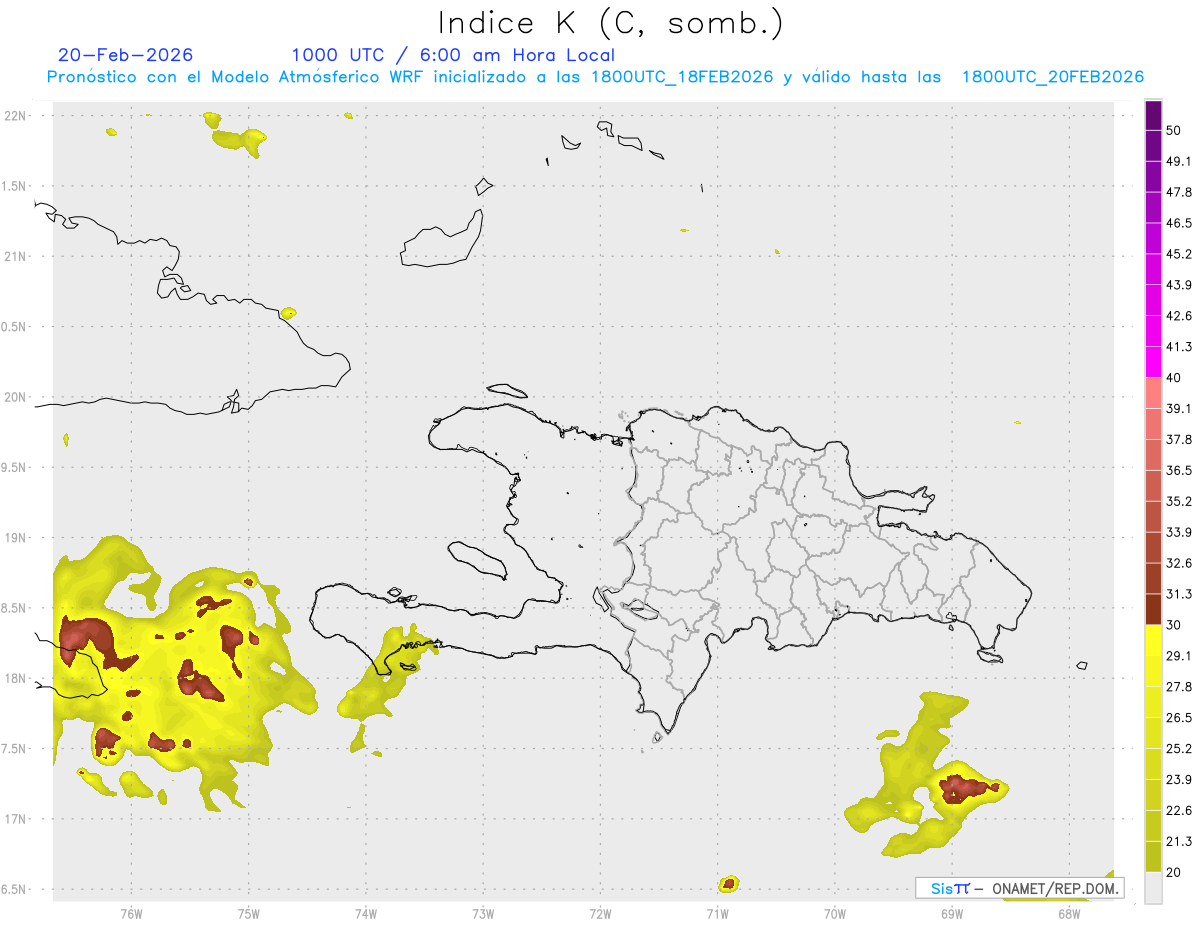This screenshot has width=1200, height=927.
Task: Click the "Indice K (C, somb.)" title
Action: (611, 23)
